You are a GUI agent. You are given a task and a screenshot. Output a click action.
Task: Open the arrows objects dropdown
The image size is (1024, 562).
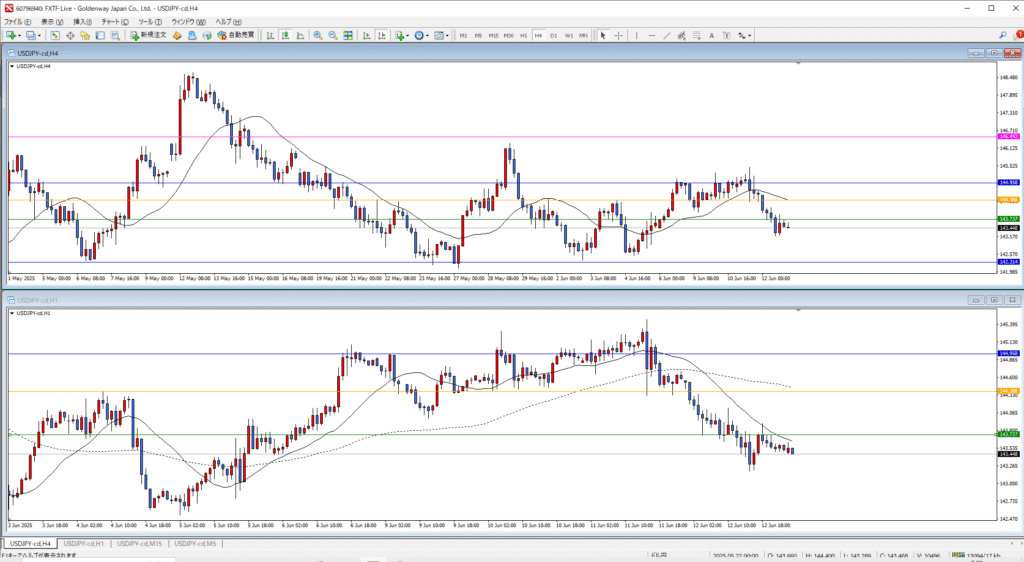tap(744, 35)
